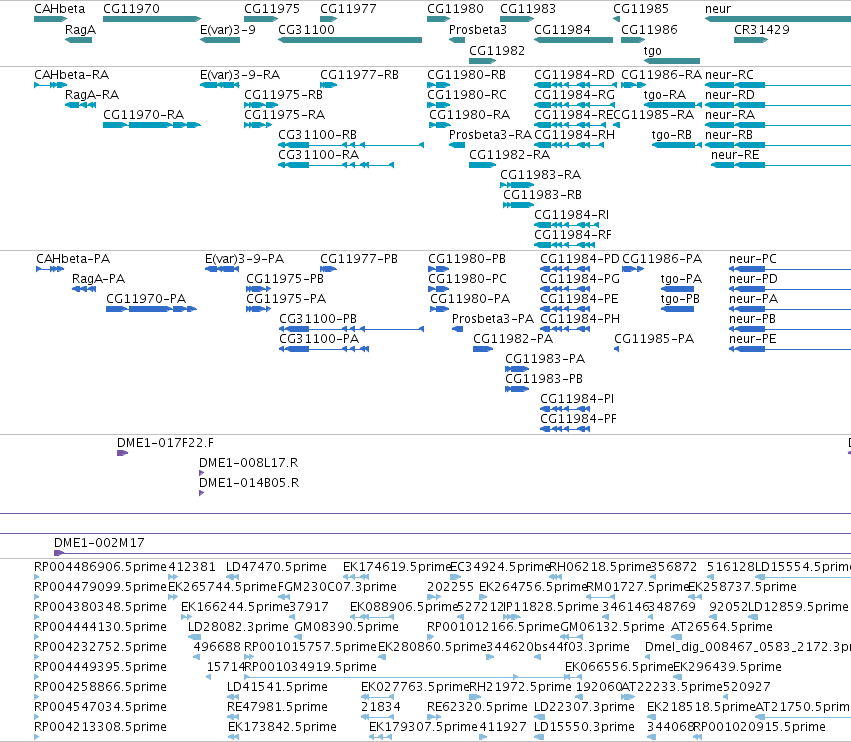Select protein neur-PC
851x742 pixels.
pyautogui.click(x=753, y=259)
